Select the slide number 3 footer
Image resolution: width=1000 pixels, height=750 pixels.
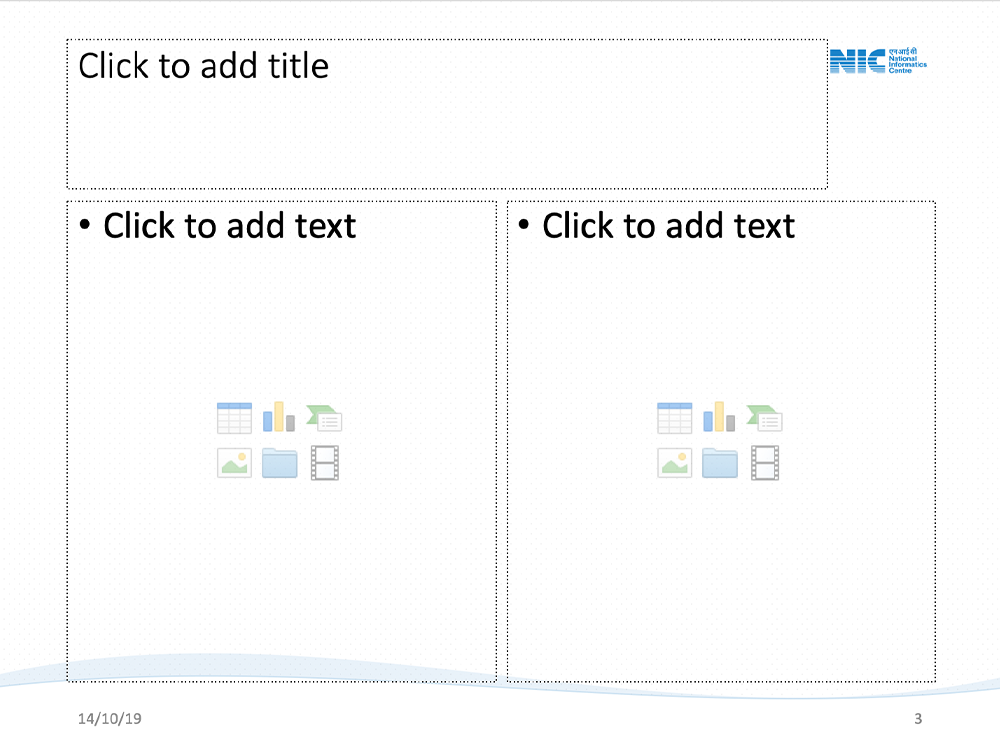click(x=918, y=719)
